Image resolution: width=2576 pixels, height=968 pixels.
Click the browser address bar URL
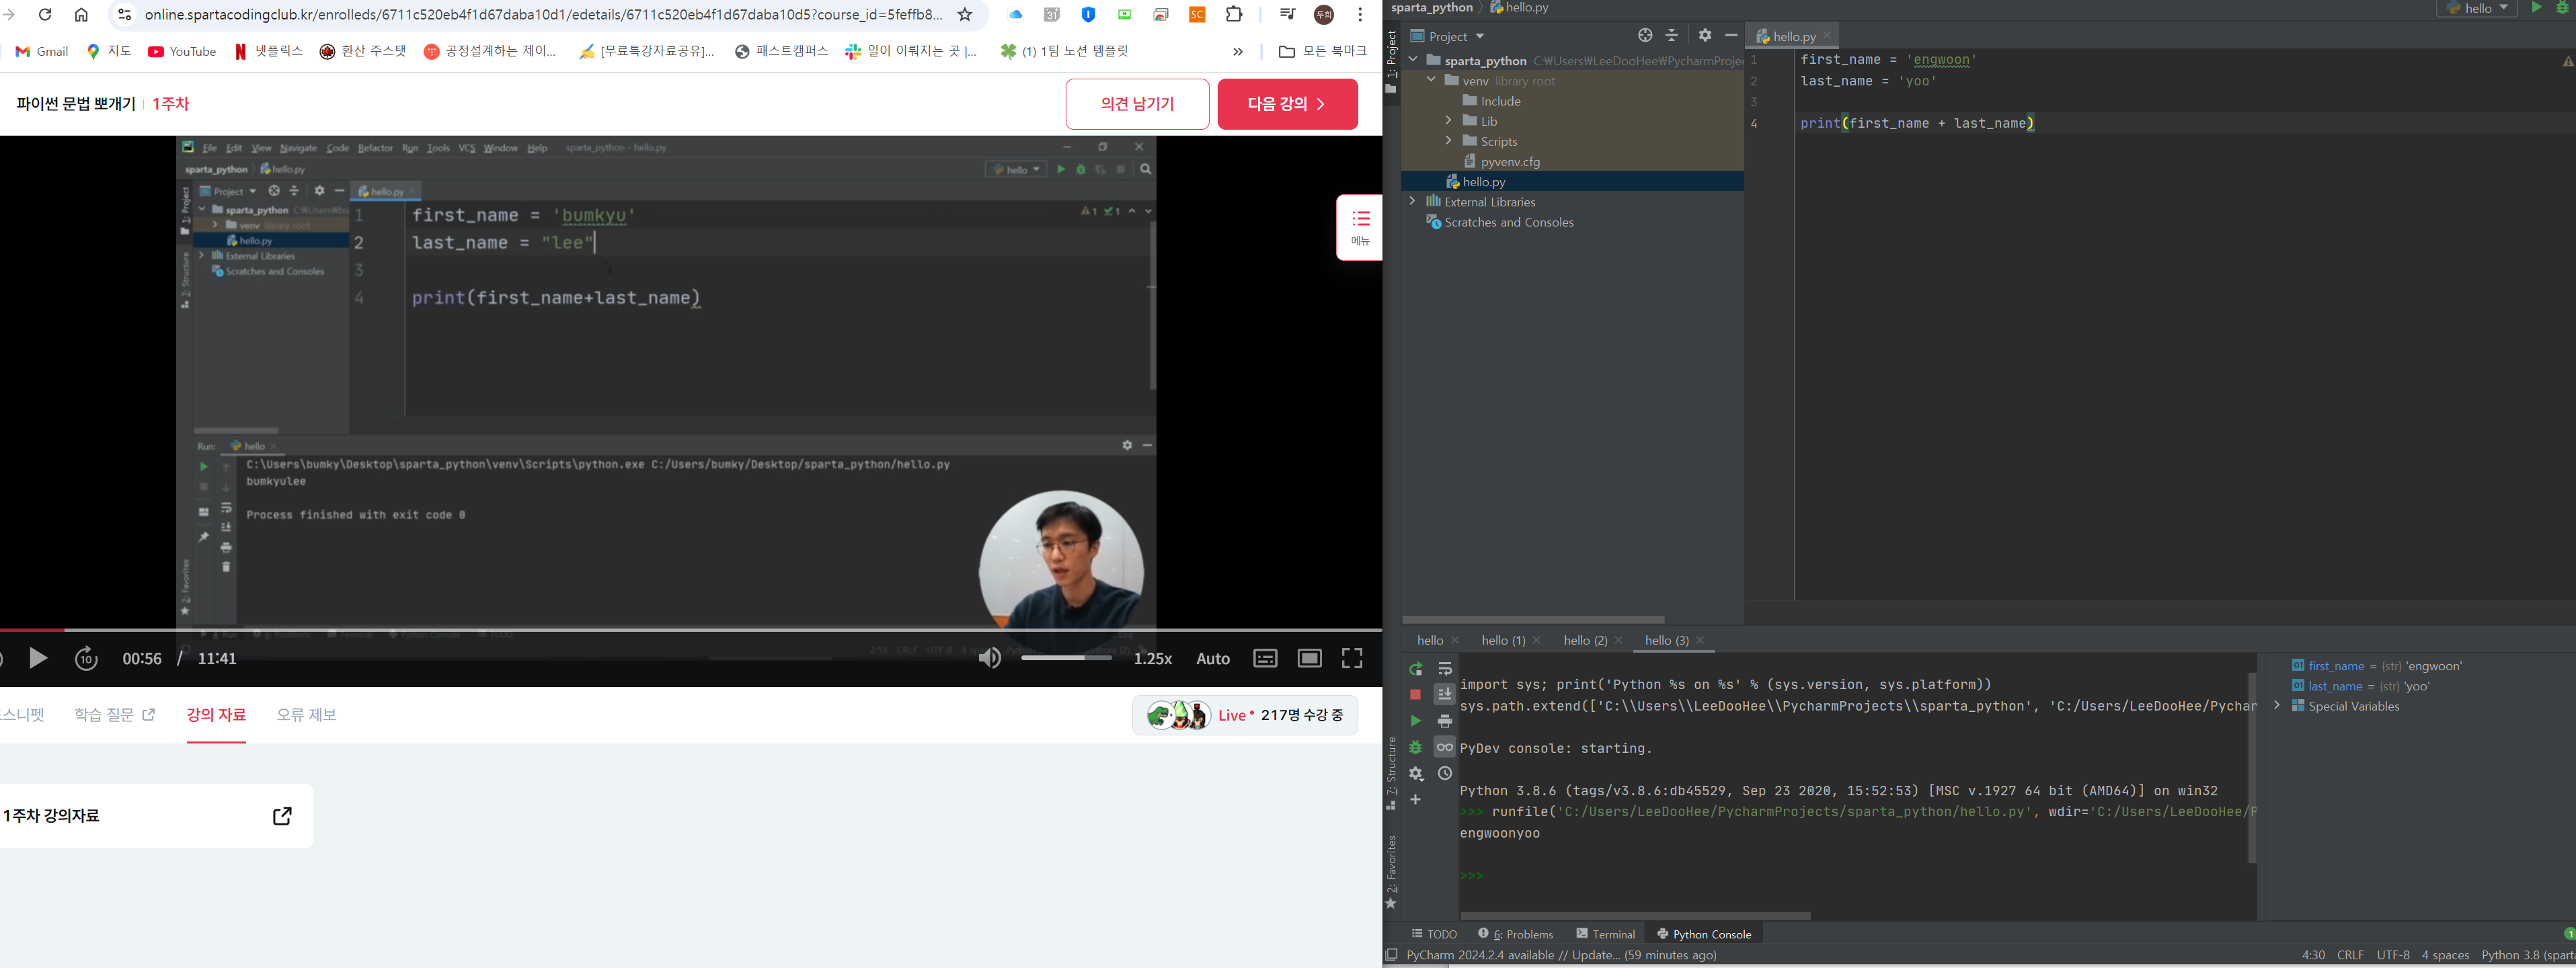coord(543,15)
